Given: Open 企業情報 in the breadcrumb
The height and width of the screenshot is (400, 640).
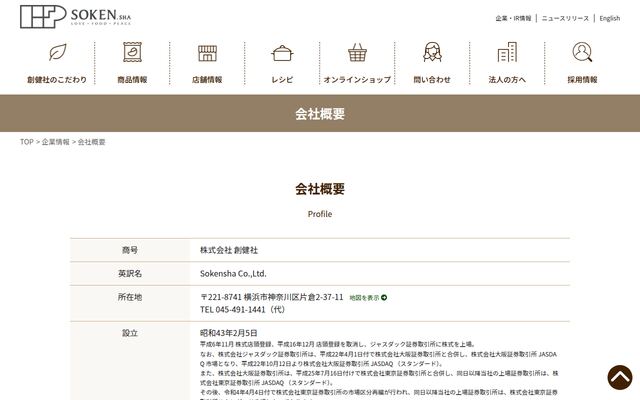Looking at the screenshot, I should click(x=56, y=142).
